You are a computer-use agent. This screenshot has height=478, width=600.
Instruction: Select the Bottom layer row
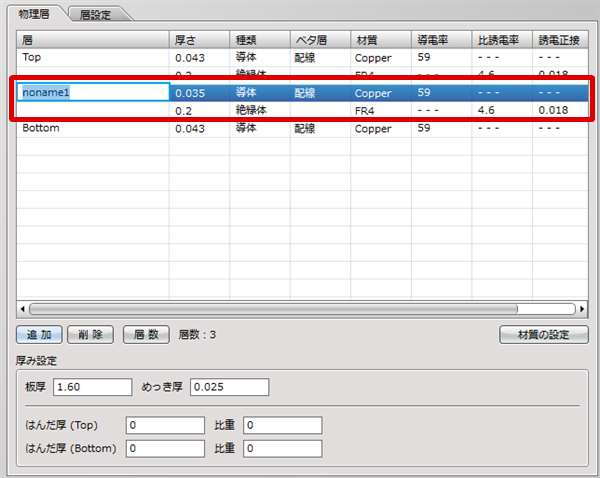90,129
